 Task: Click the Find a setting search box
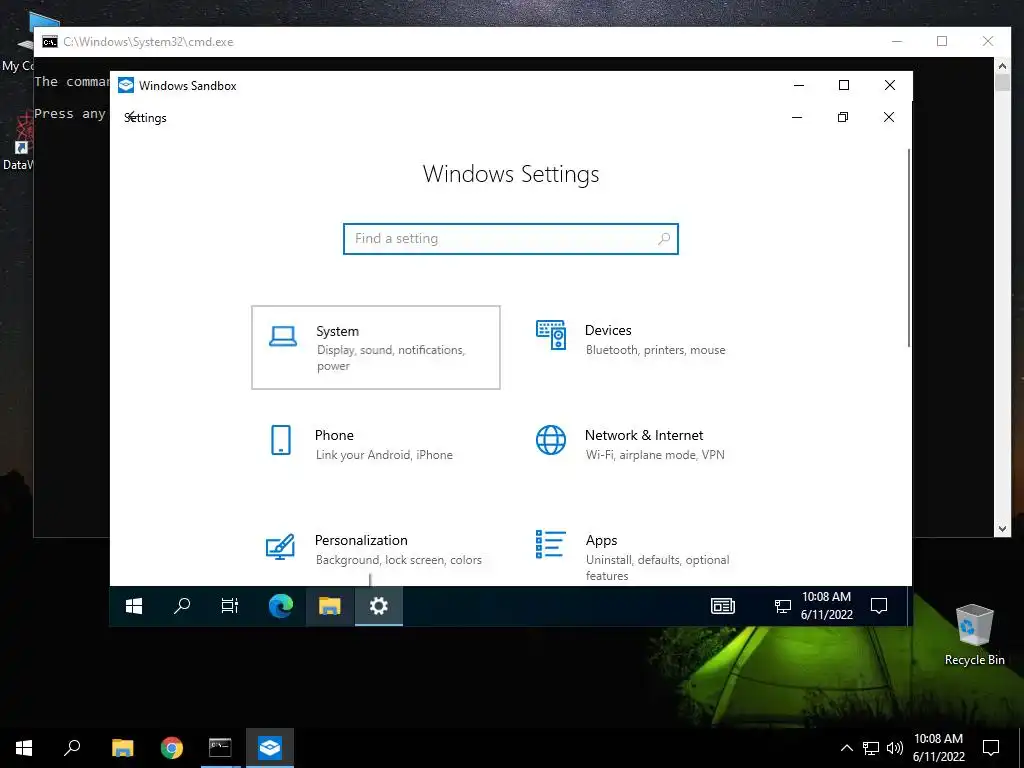click(x=511, y=239)
